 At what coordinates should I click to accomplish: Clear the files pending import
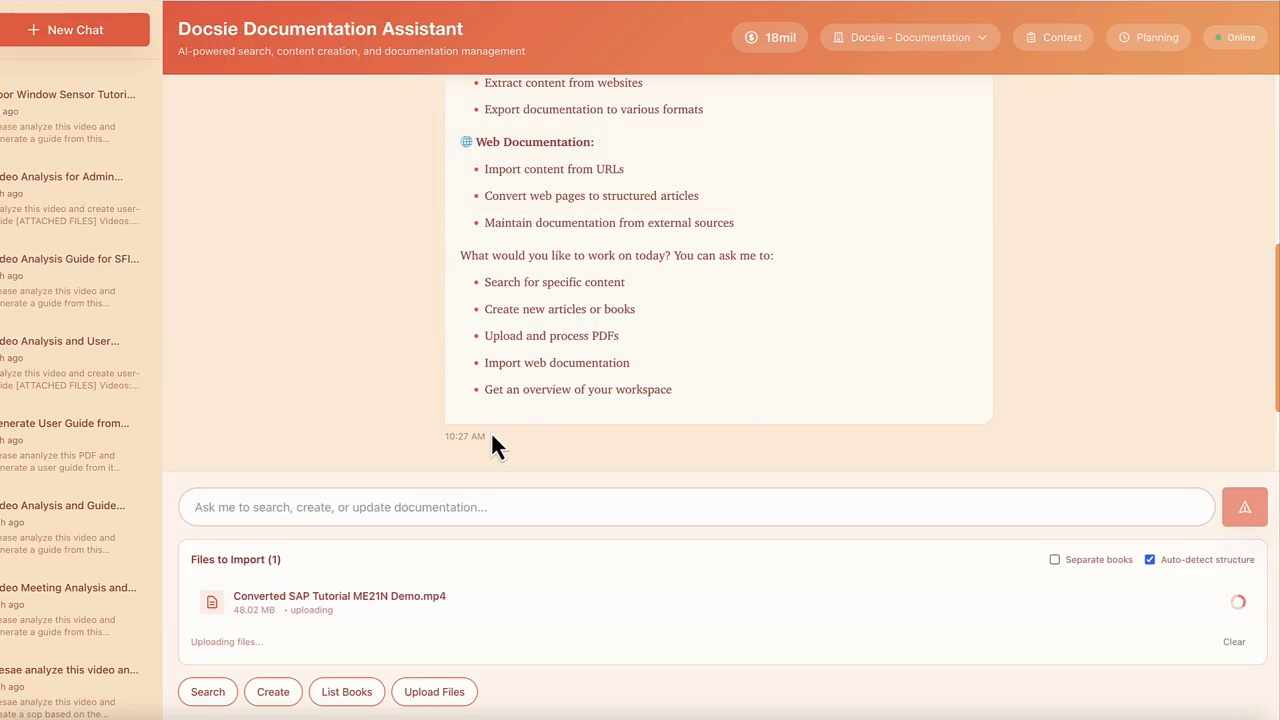pyautogui.click(x=1234, y=641)
